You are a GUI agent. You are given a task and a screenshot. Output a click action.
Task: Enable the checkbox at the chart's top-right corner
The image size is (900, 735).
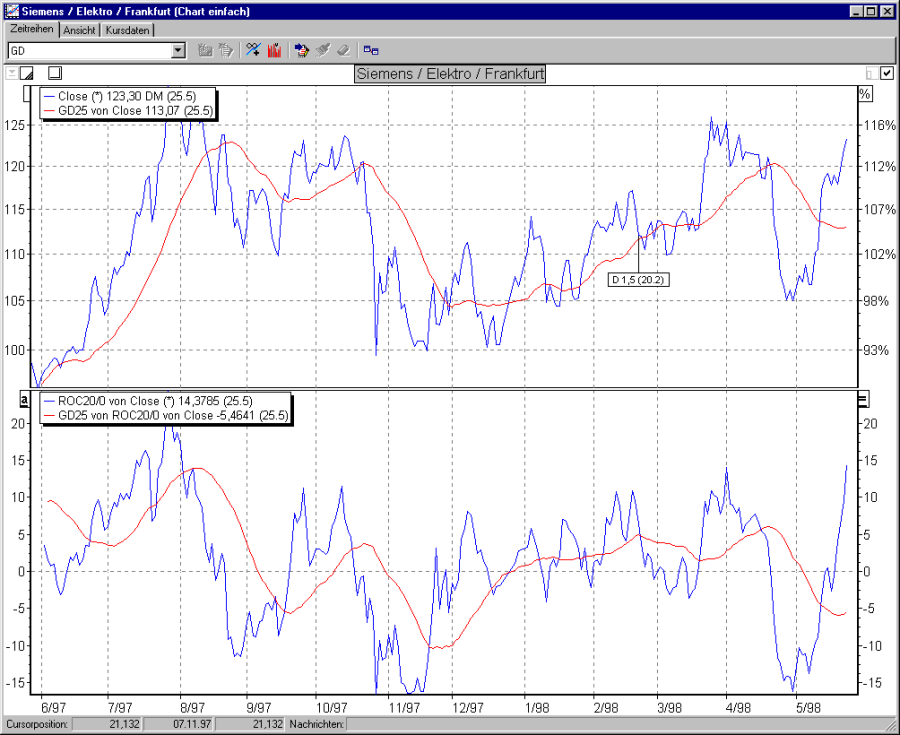click(885, 73)
